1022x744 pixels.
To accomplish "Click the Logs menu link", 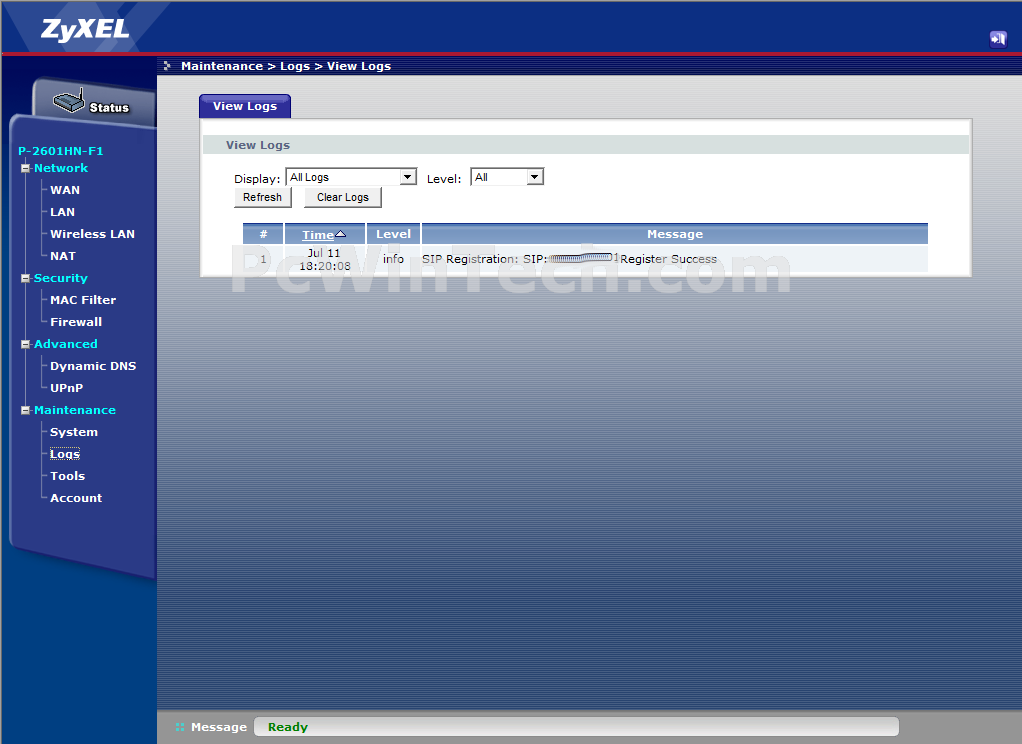I will (65, 454).
